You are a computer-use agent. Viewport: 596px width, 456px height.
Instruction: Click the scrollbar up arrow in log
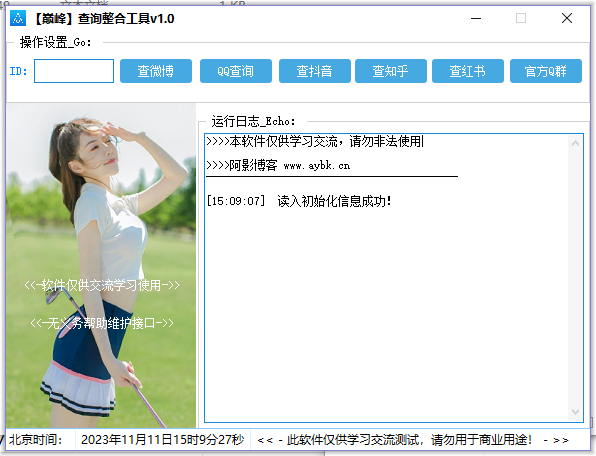pyautogui.click(x=575, y=143)
